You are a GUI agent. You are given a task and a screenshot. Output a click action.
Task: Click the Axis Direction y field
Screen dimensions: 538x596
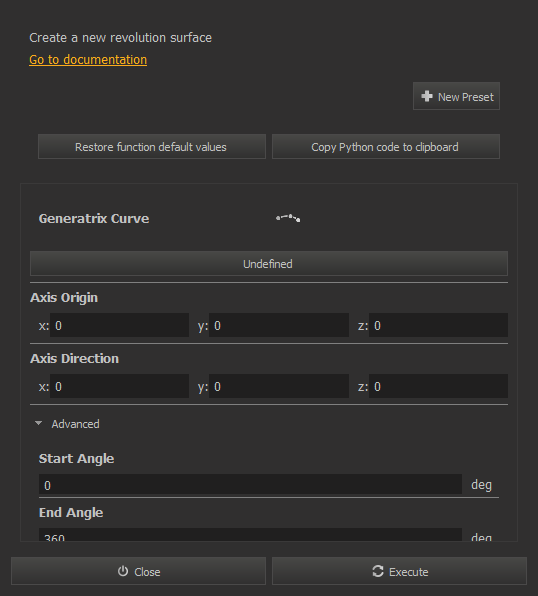[x=279, y=386]
